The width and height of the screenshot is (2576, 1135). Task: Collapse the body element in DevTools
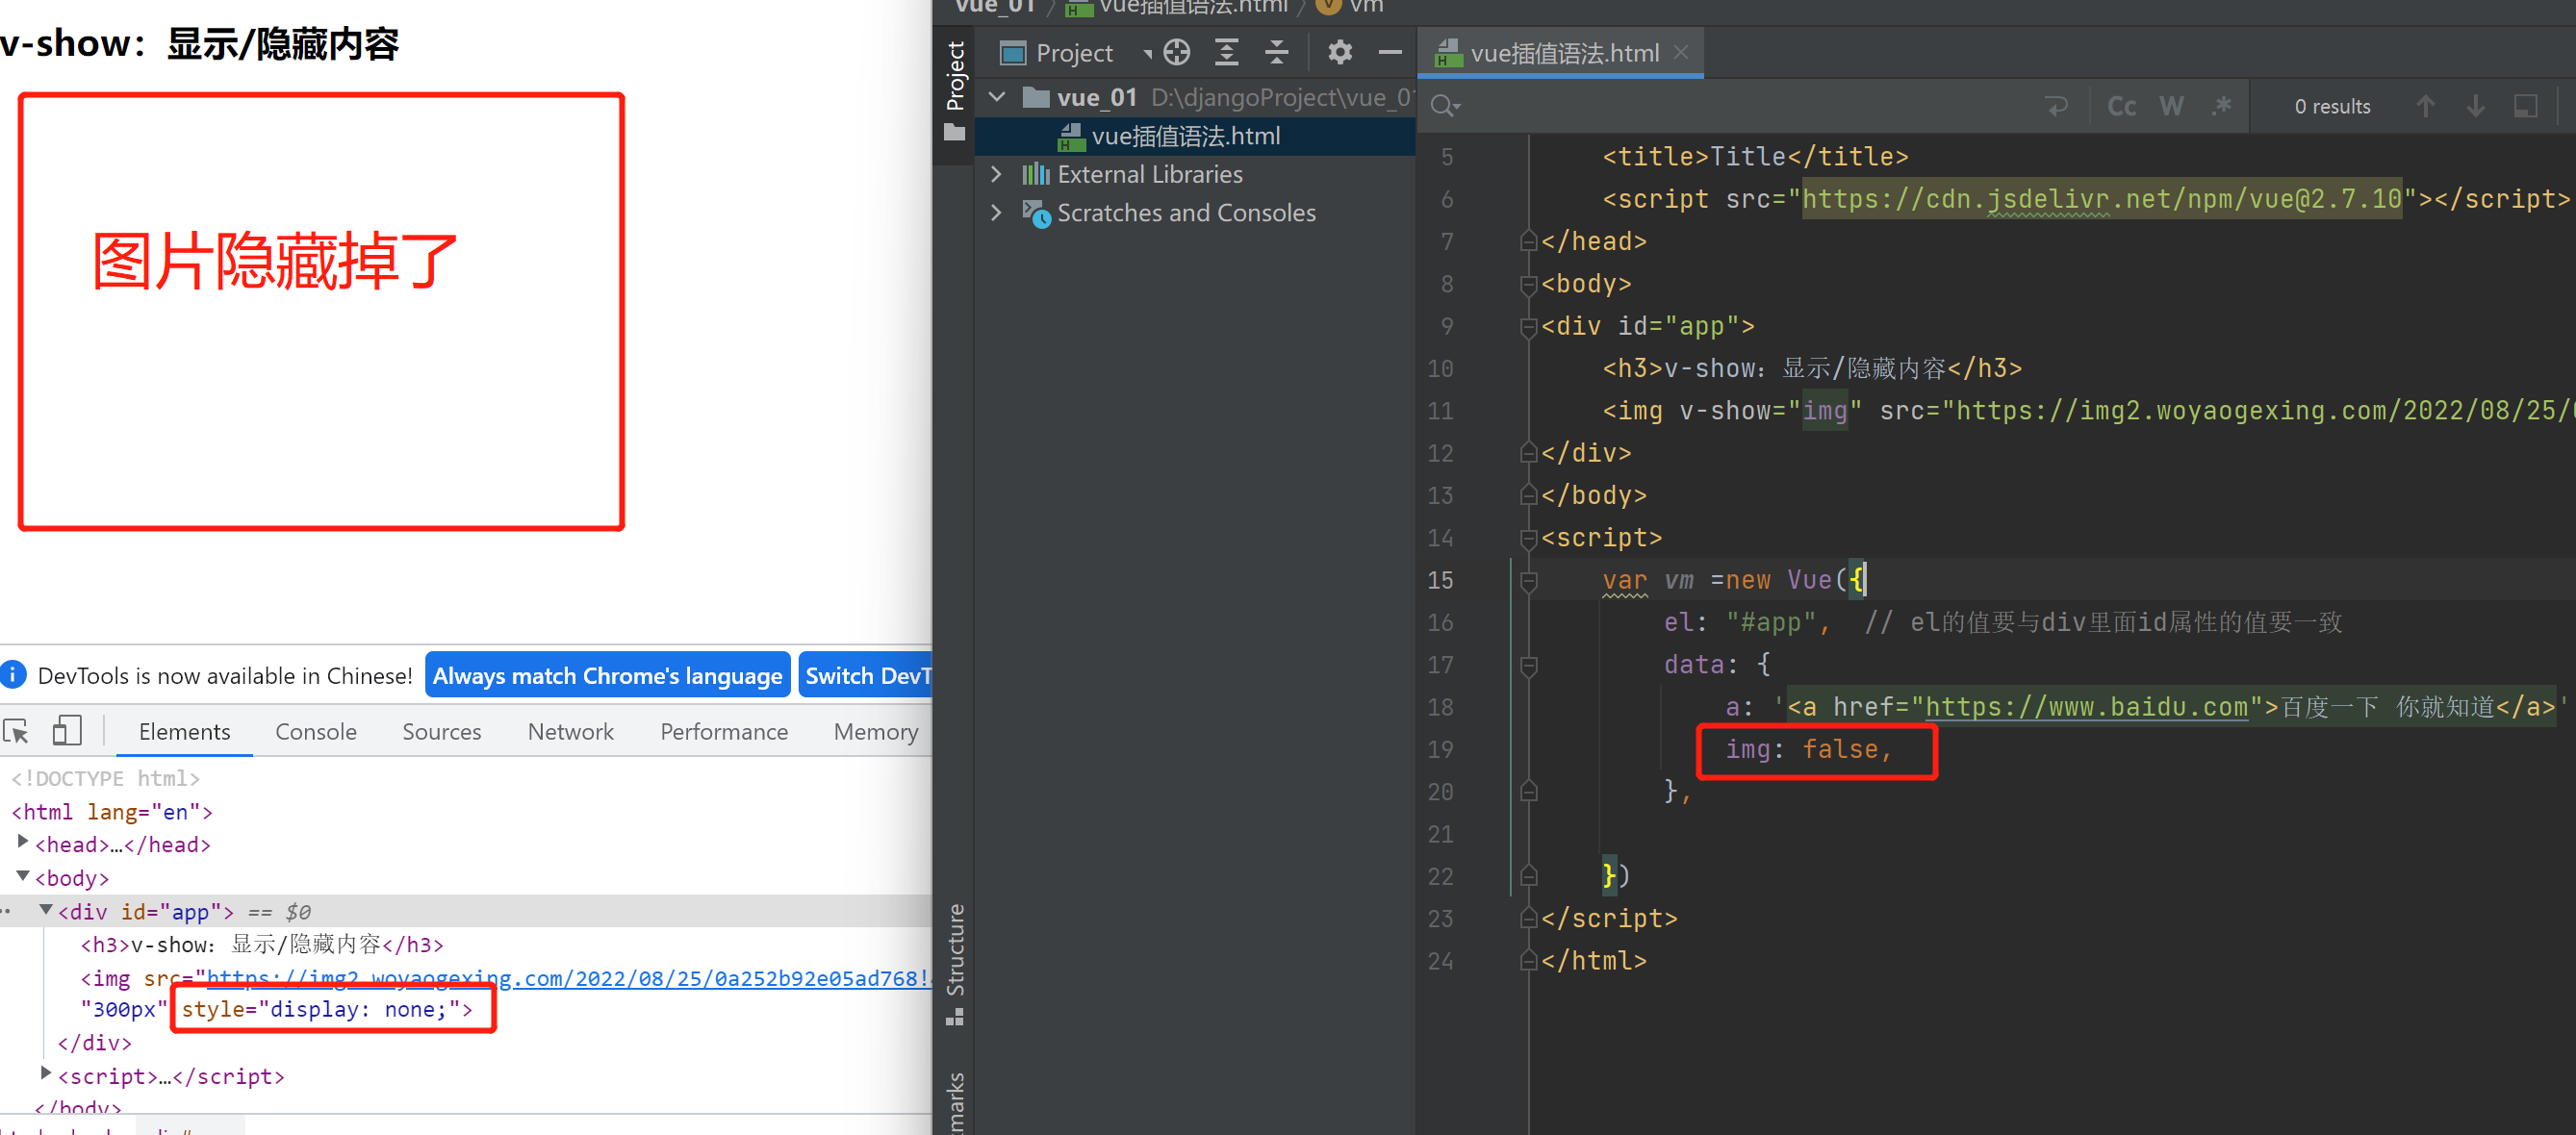tap(22, 876)
